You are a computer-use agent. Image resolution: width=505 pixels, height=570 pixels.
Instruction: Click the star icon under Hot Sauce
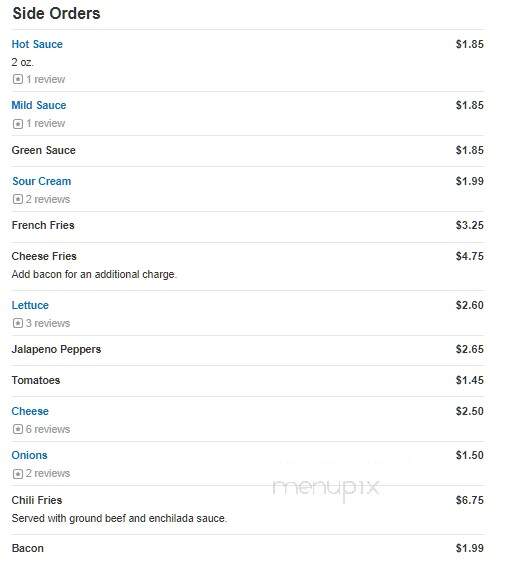point(17,79)
